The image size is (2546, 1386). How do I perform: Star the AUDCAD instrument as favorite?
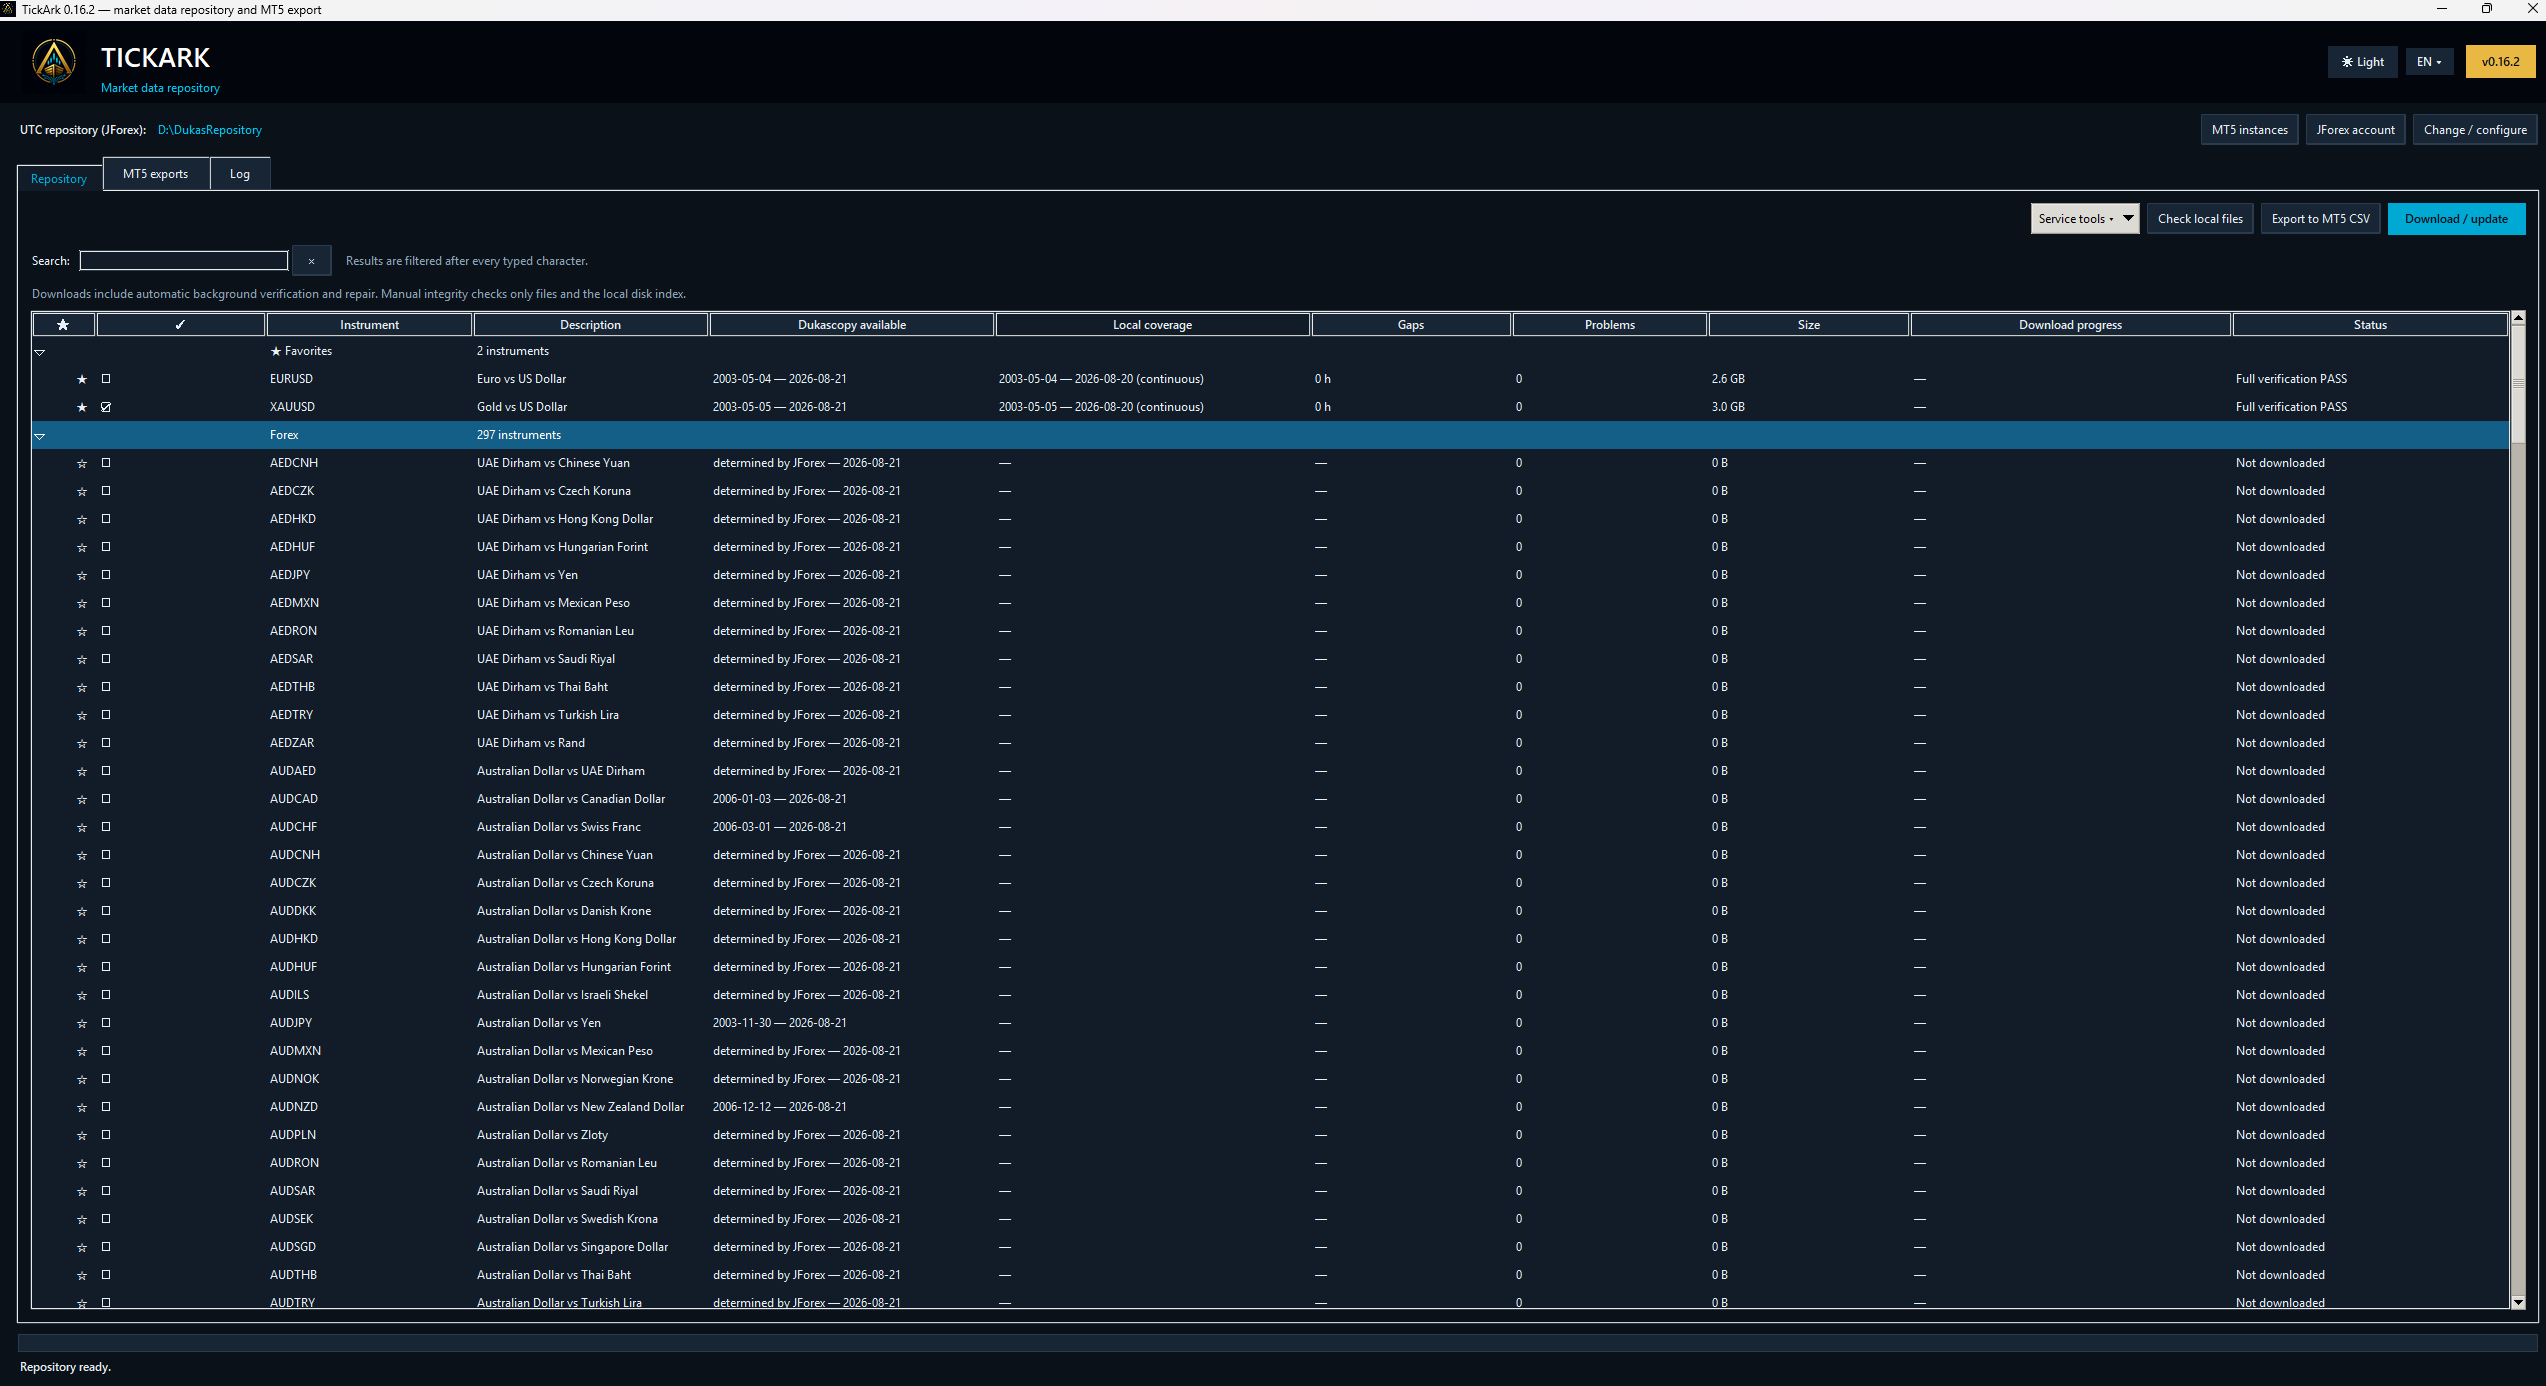coord(82,799)
